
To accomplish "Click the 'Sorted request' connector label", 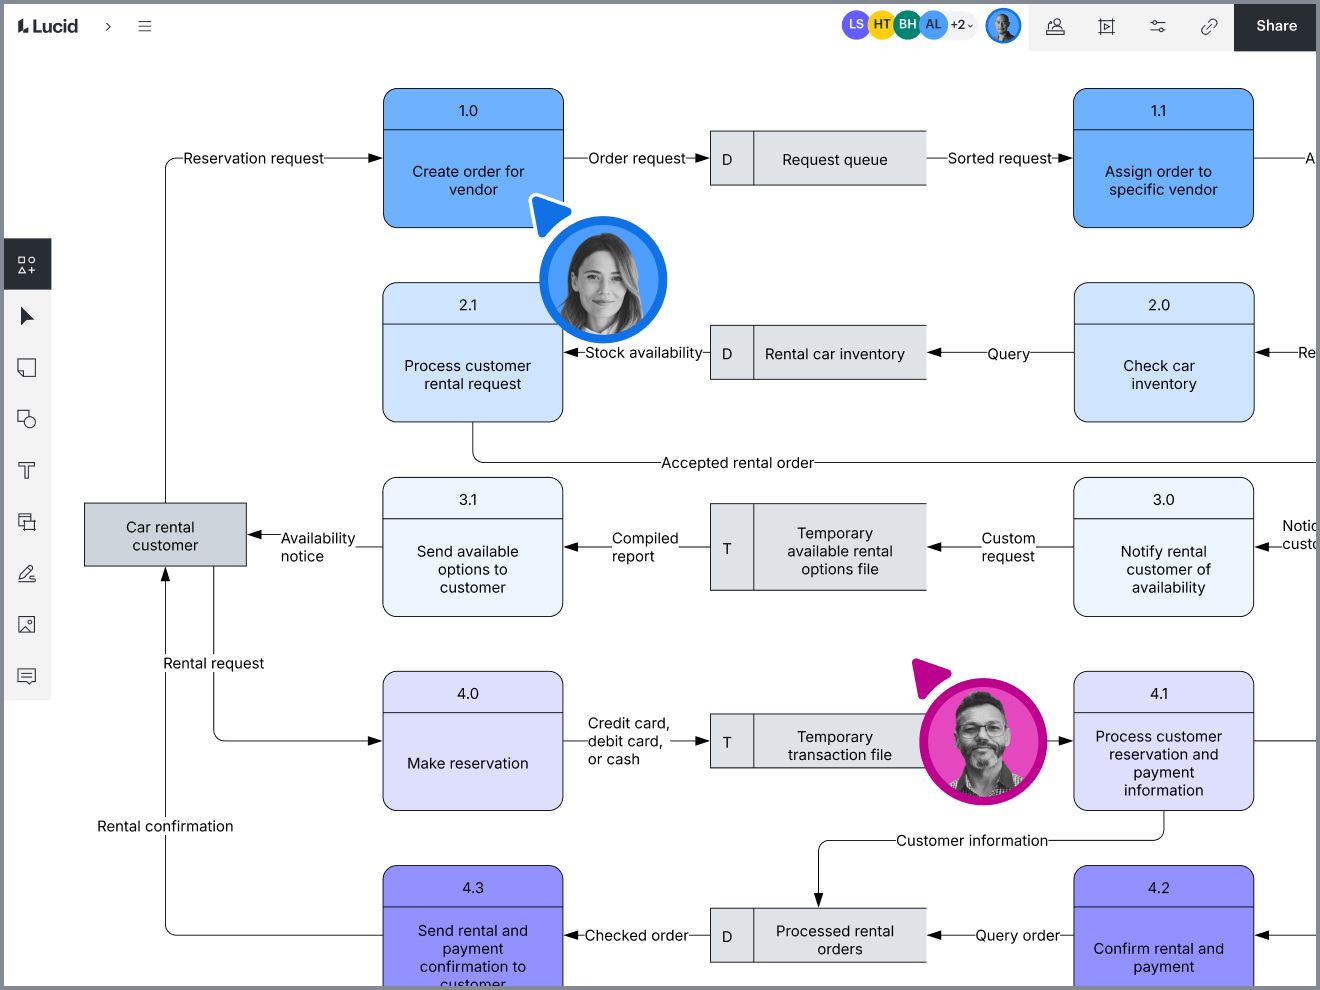I will point(1000,158).
